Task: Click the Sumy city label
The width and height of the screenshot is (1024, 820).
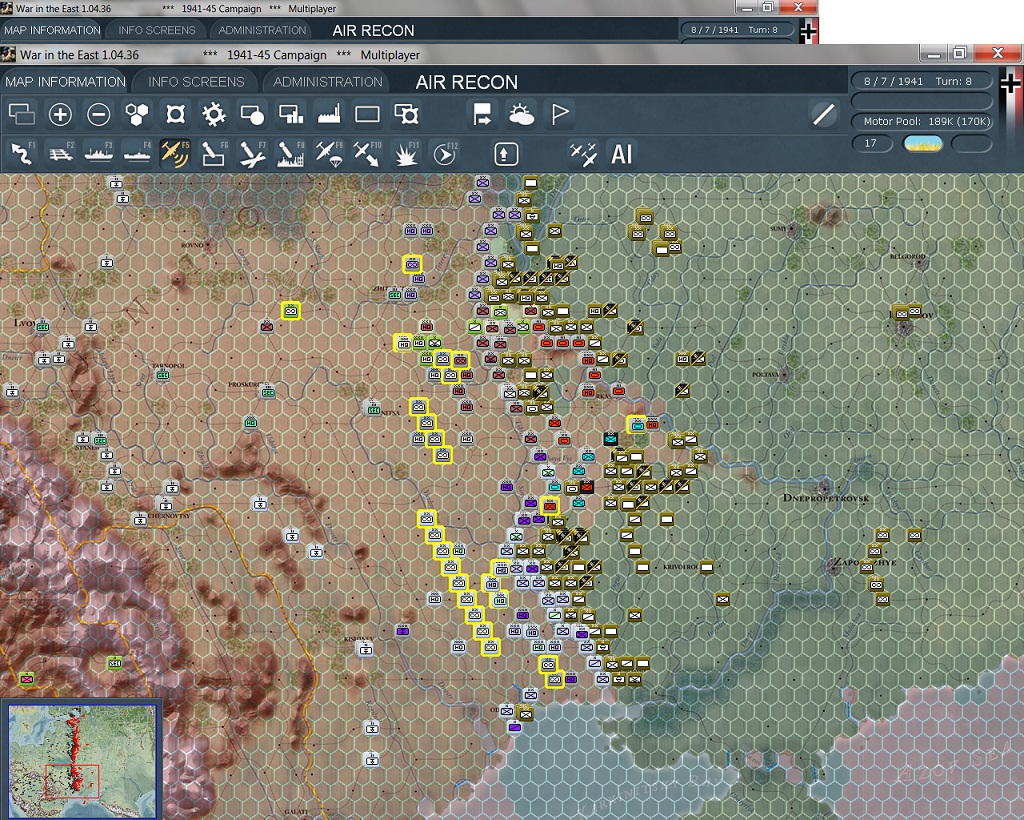Action: 778,229
